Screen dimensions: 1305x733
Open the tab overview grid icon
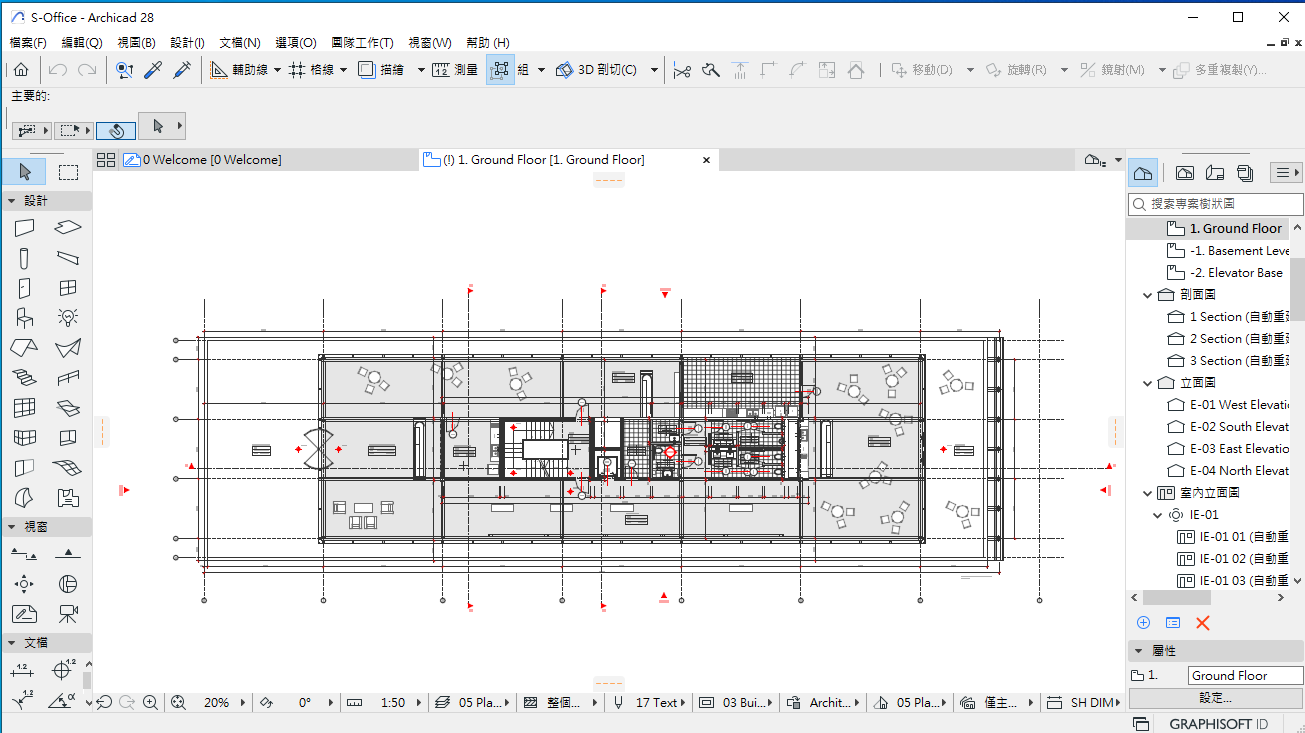pyautogui.click(x=106, y=160)
